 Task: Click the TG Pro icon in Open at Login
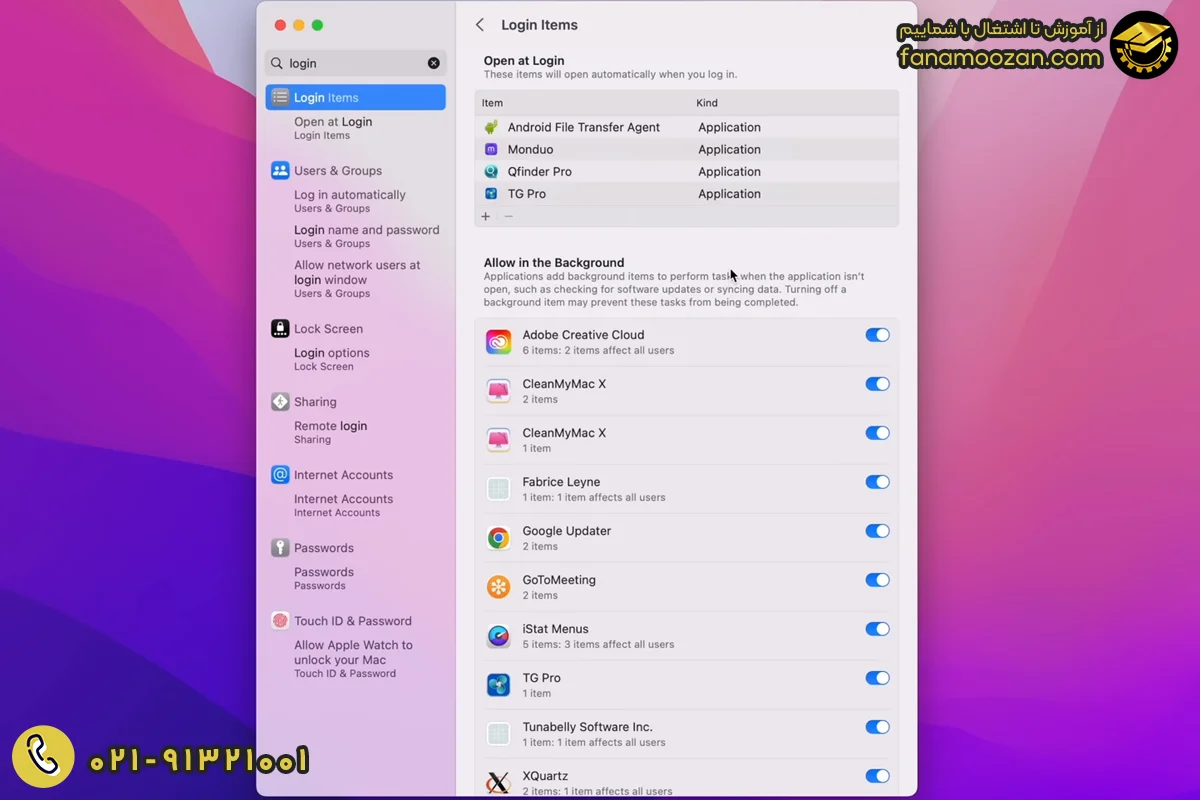tap(491, 194)
